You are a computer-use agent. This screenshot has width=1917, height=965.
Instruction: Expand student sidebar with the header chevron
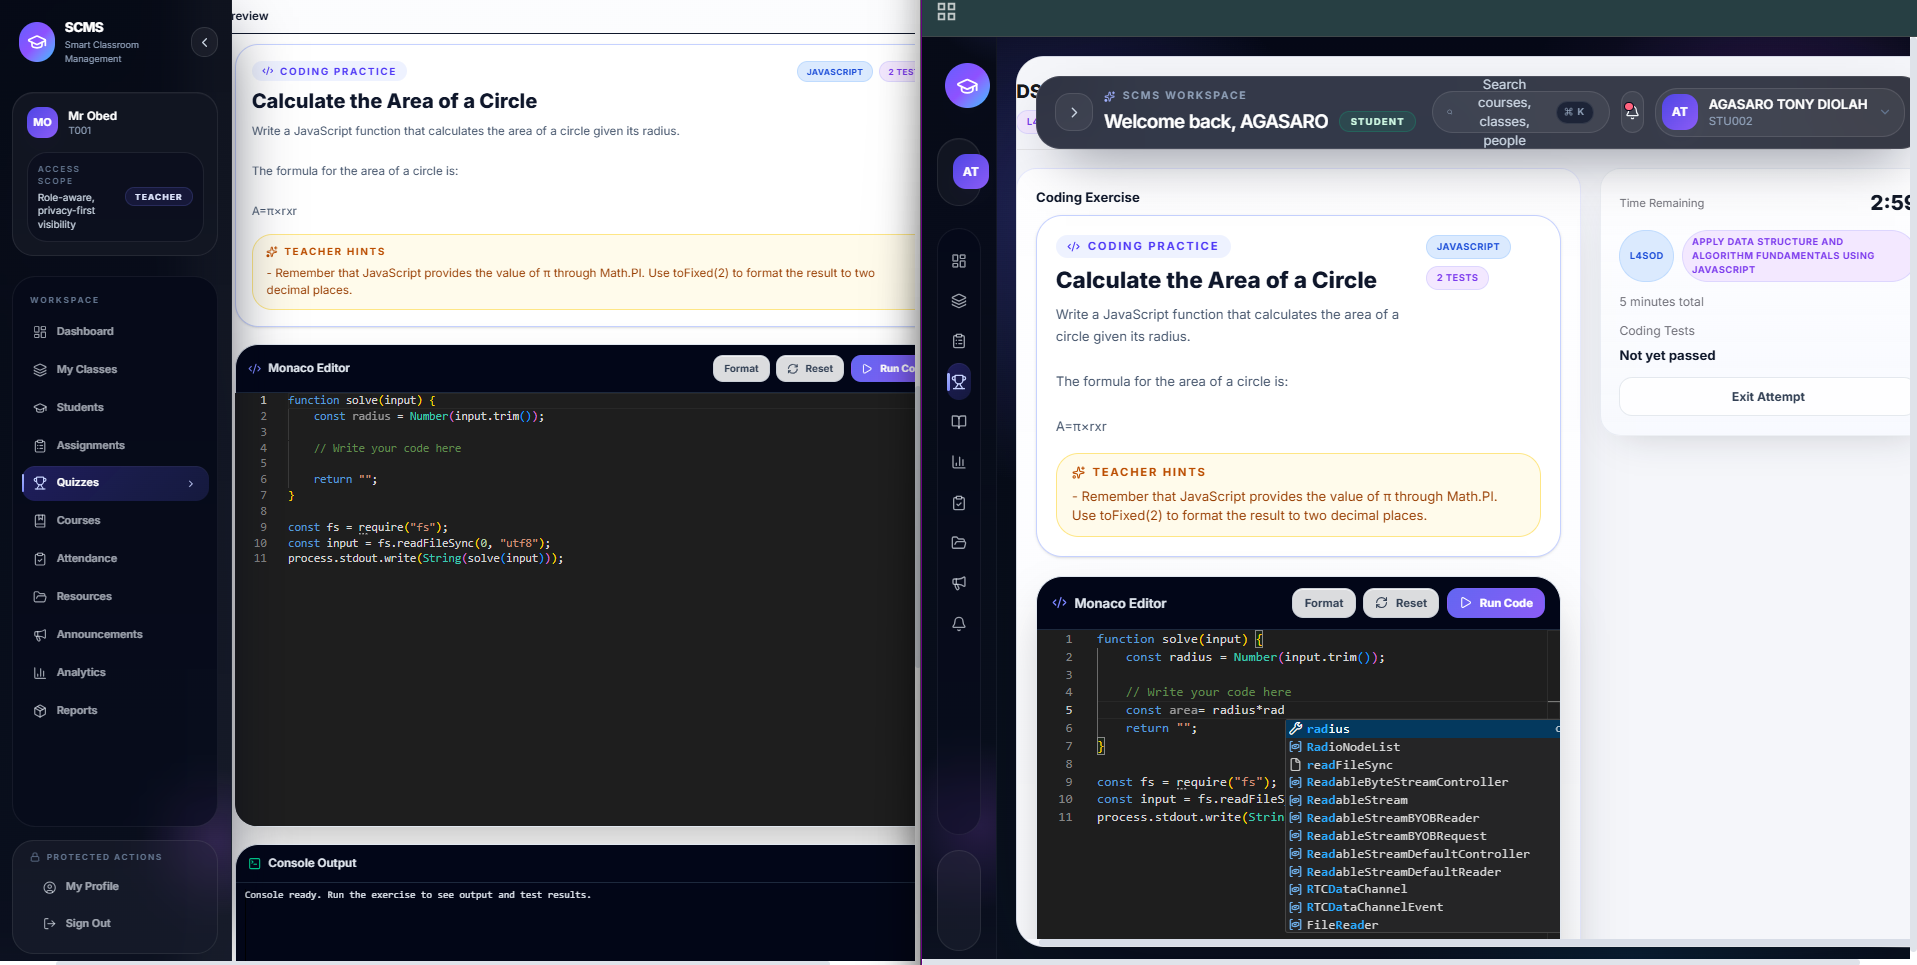1074,112
